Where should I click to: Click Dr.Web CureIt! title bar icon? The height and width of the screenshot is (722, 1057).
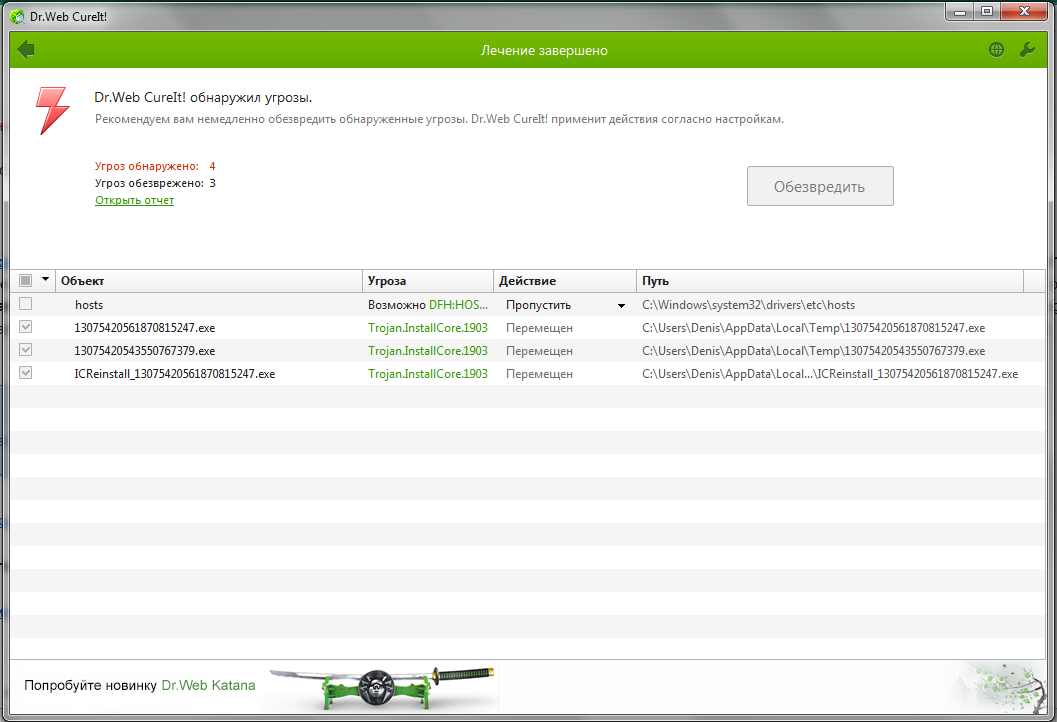pyautogui.click(x=18, y=16)
